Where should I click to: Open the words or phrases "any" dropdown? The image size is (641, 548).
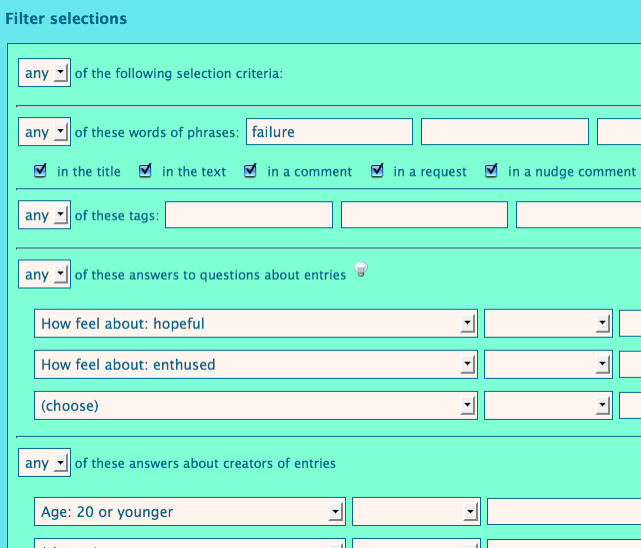tap(44, 132)
